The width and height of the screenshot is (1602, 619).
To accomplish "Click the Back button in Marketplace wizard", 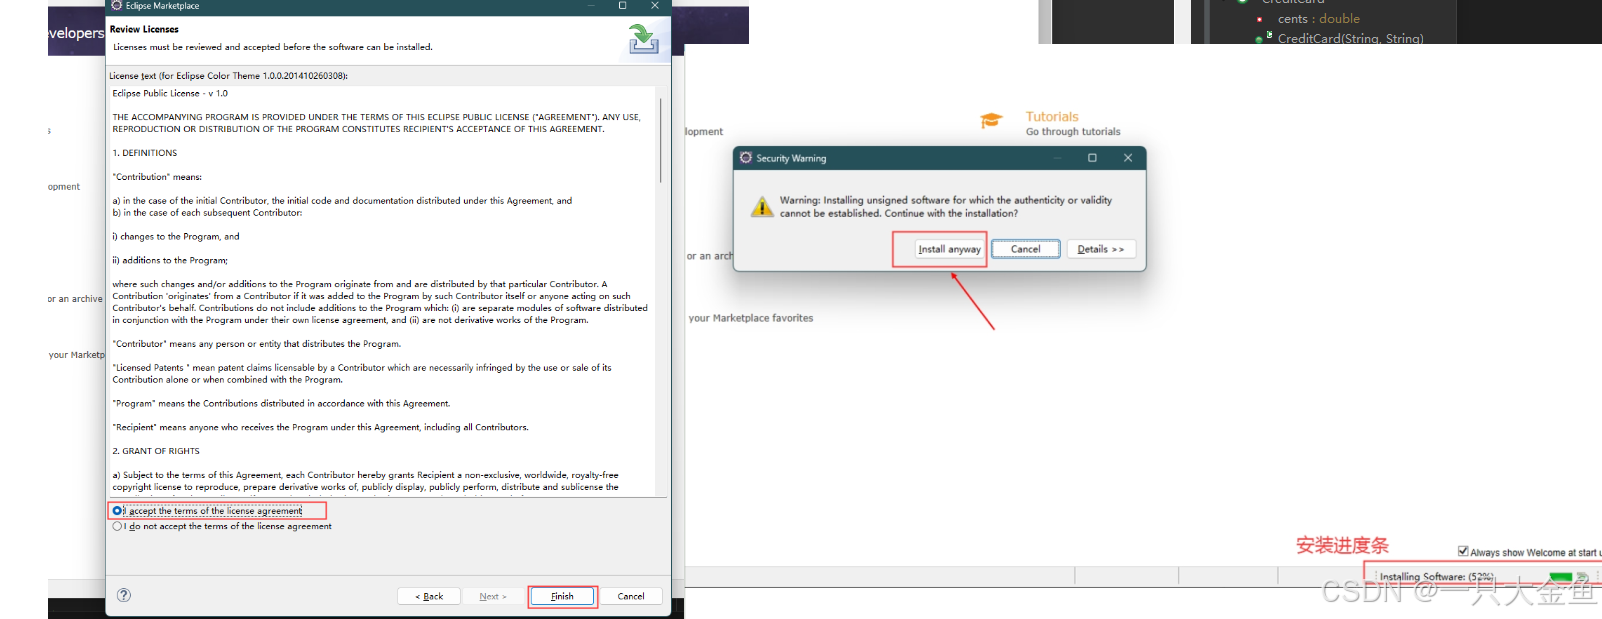I will tap(429, 596).
